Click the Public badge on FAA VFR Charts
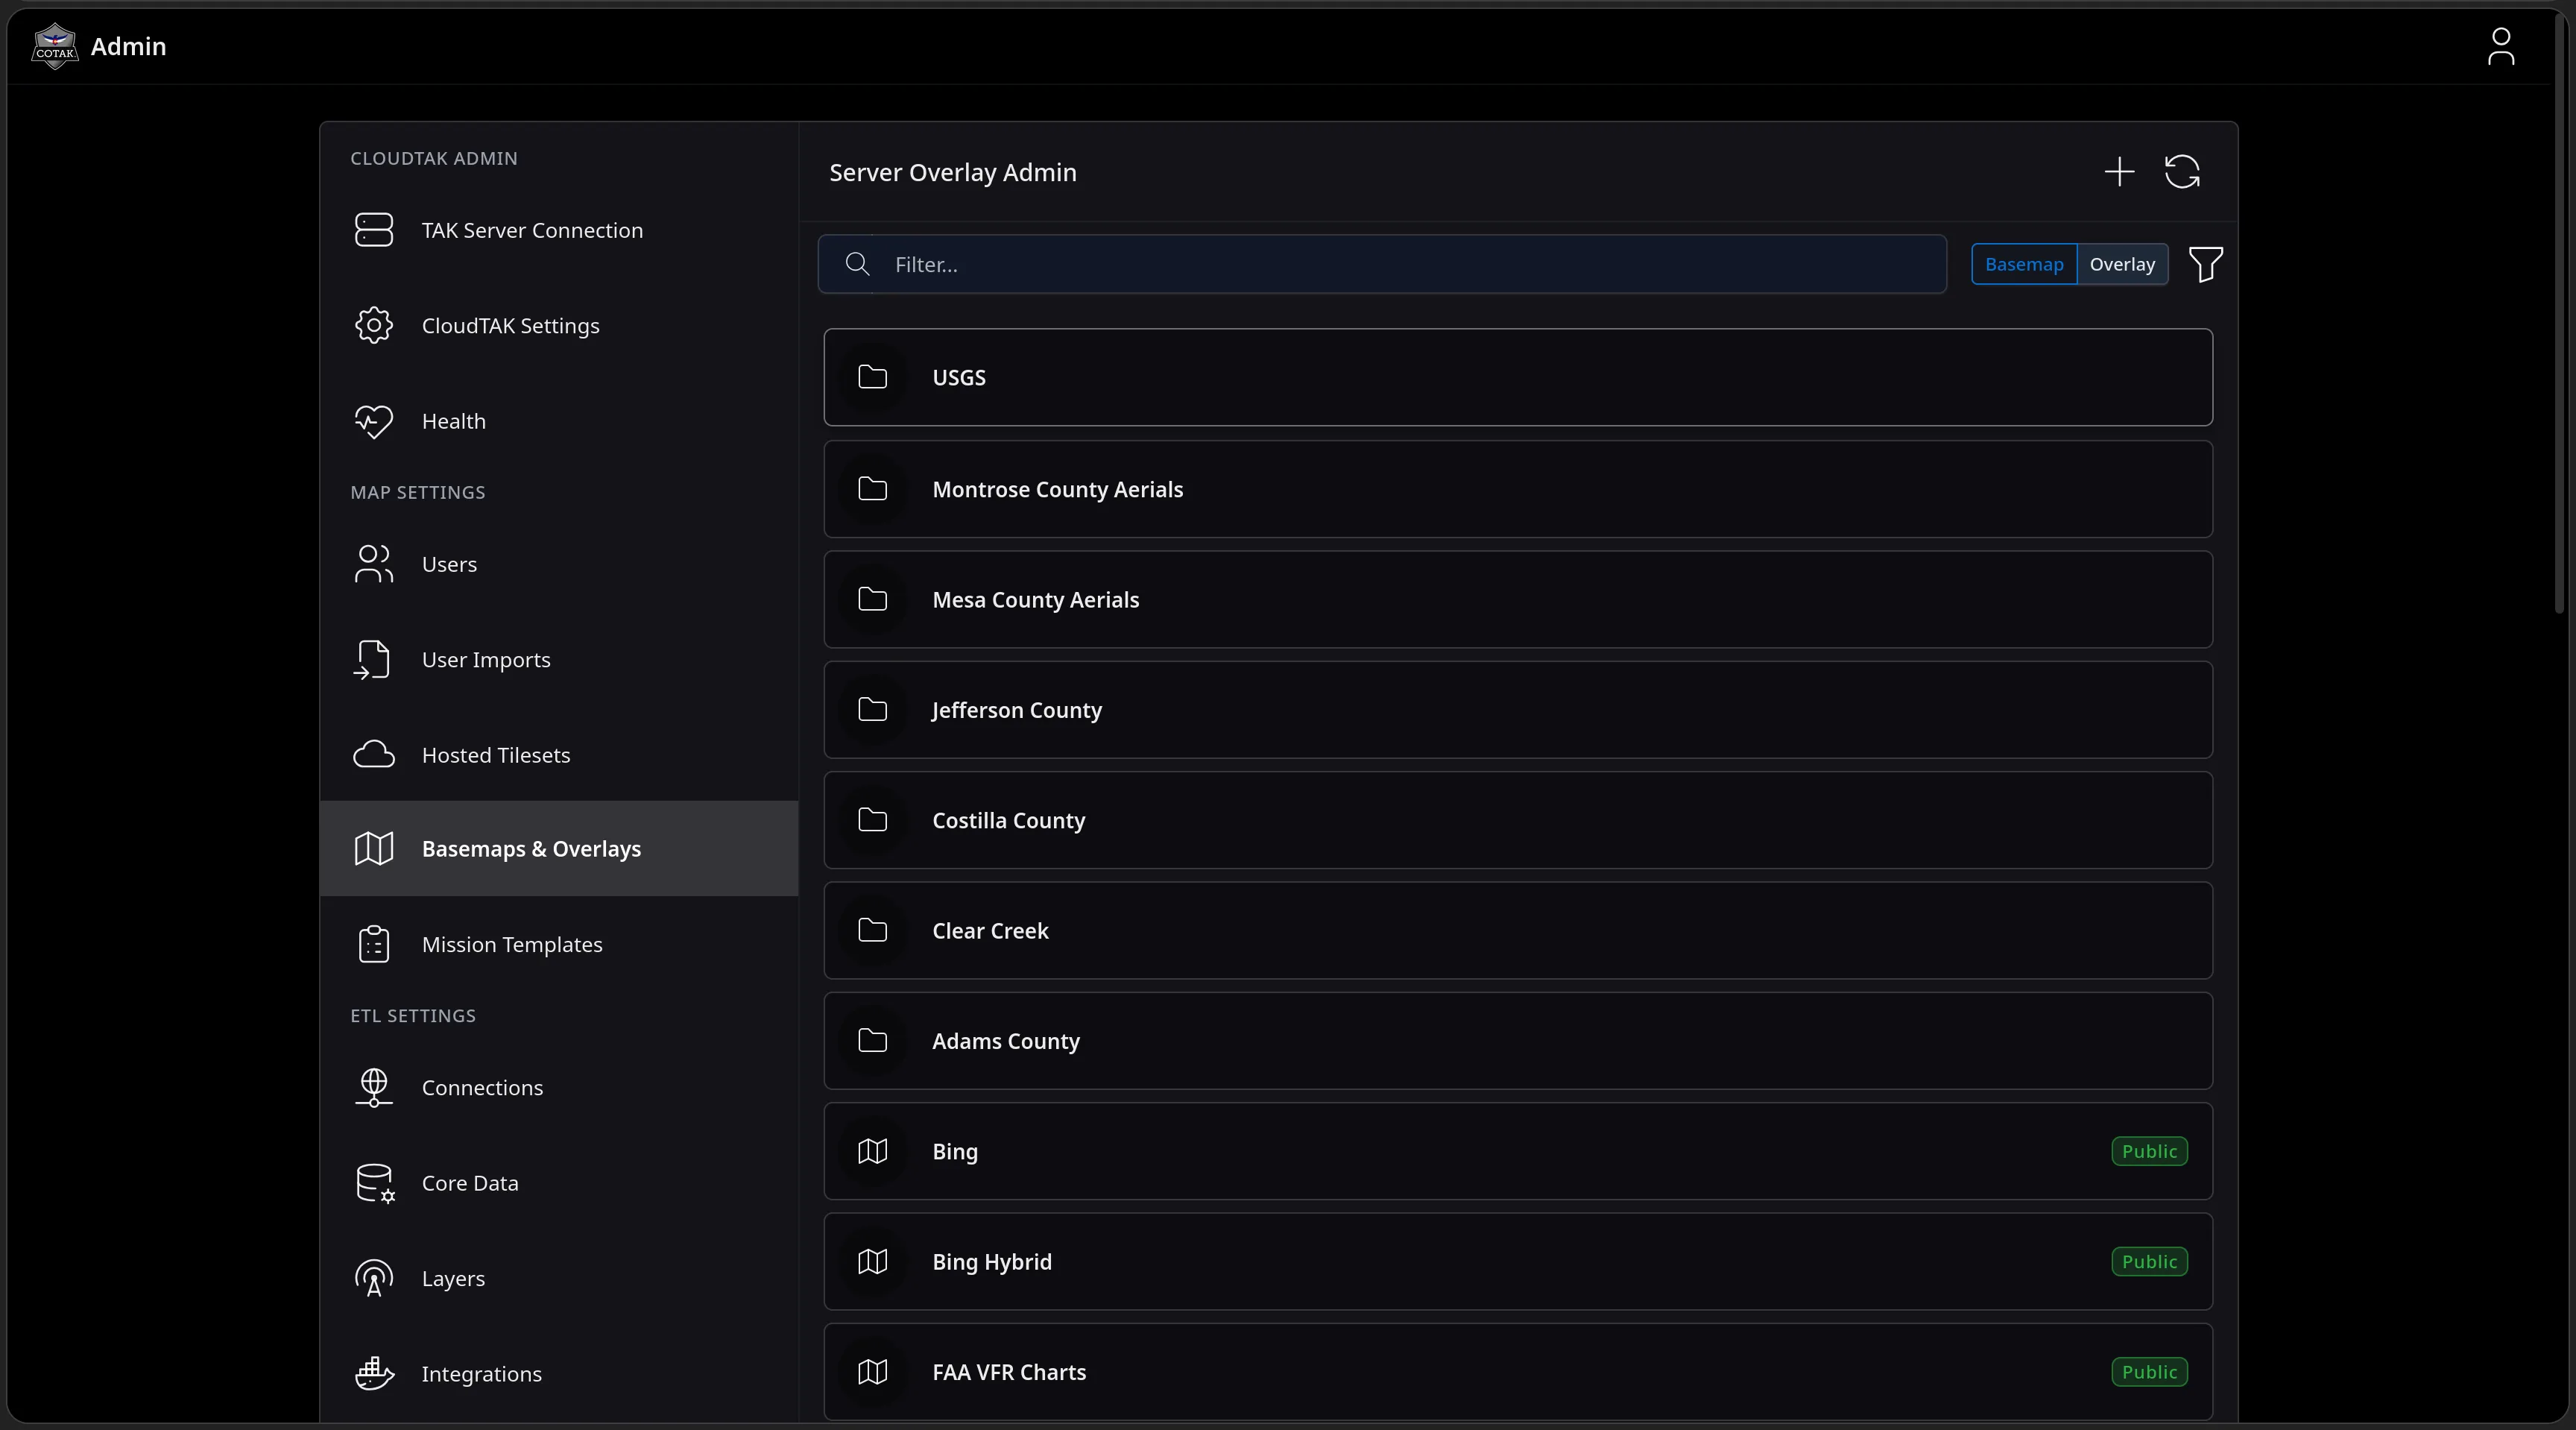The width and height of the screenshot is (2576, 1430). [x=2149, y=1372]
